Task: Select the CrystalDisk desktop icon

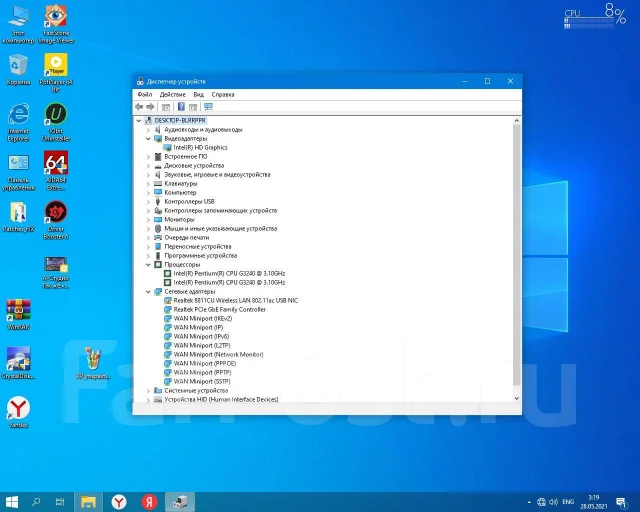Action: coord(18,363)
